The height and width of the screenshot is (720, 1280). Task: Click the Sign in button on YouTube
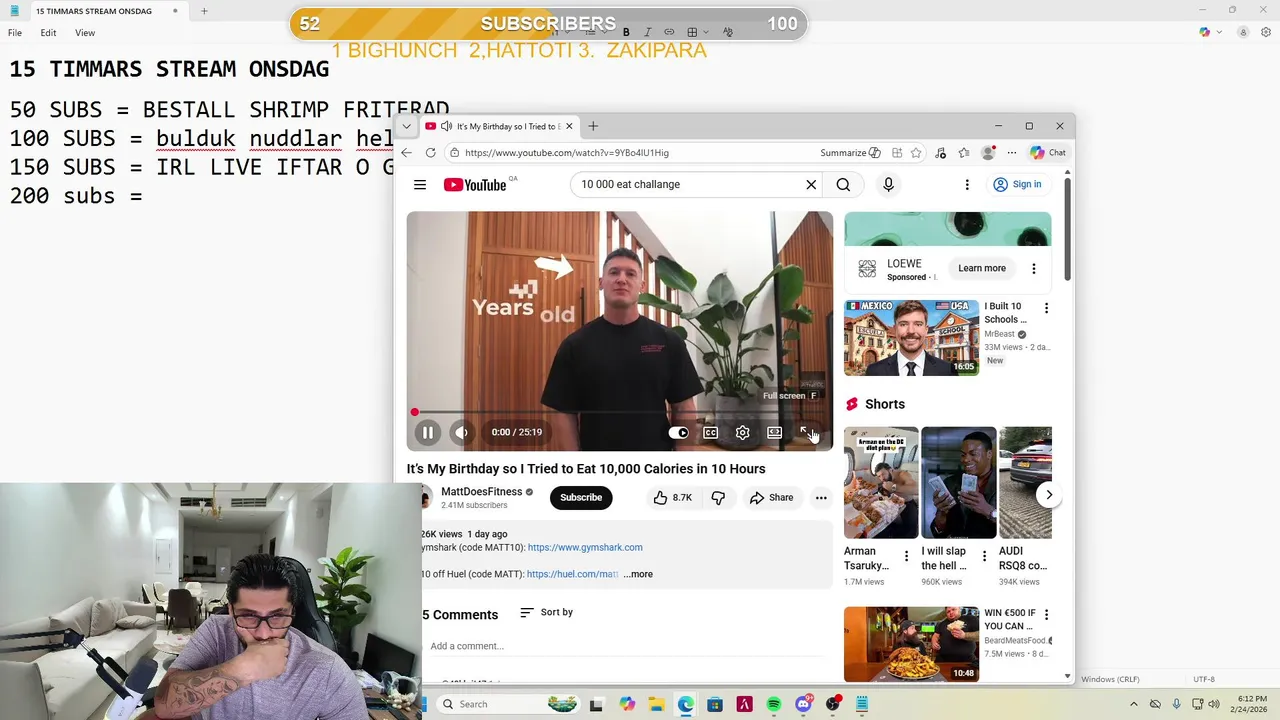click(1017, 184)
